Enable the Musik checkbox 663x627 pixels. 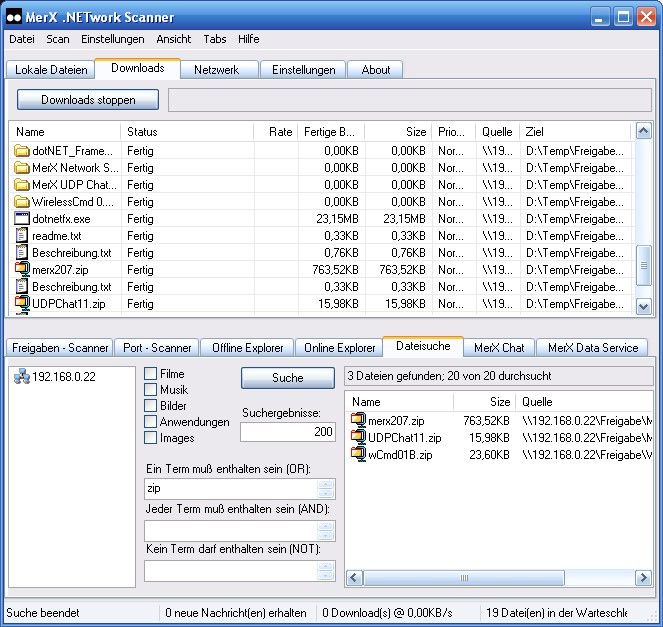pos(151,389)
